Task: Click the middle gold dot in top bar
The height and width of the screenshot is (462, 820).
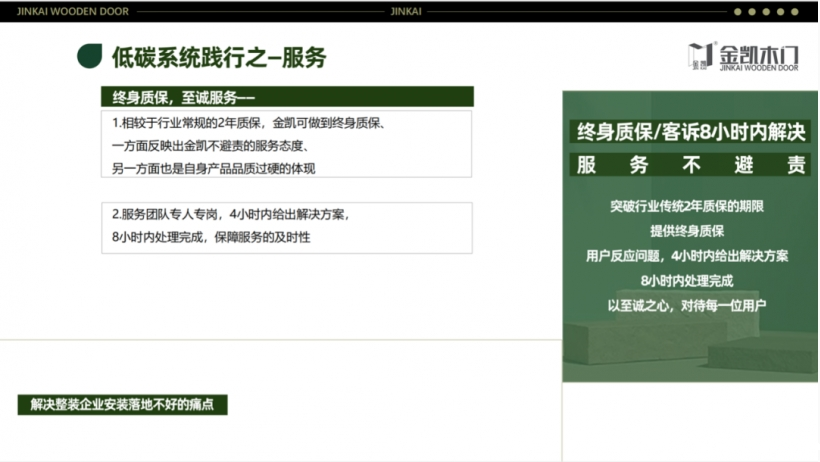Action: (x=767, y=12)
